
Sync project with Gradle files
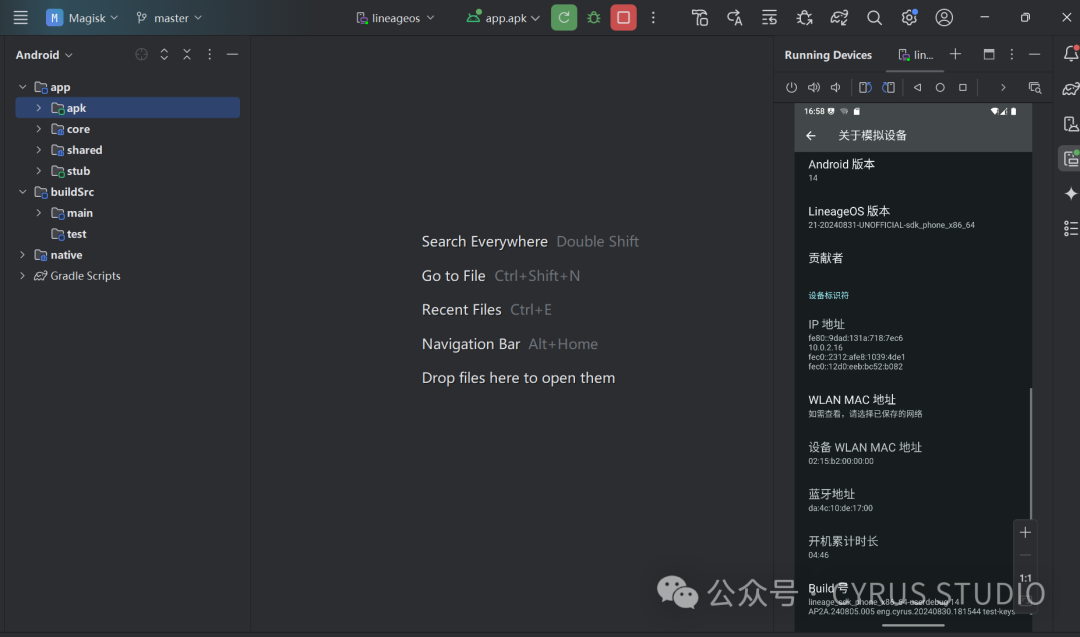click(839, 18)
